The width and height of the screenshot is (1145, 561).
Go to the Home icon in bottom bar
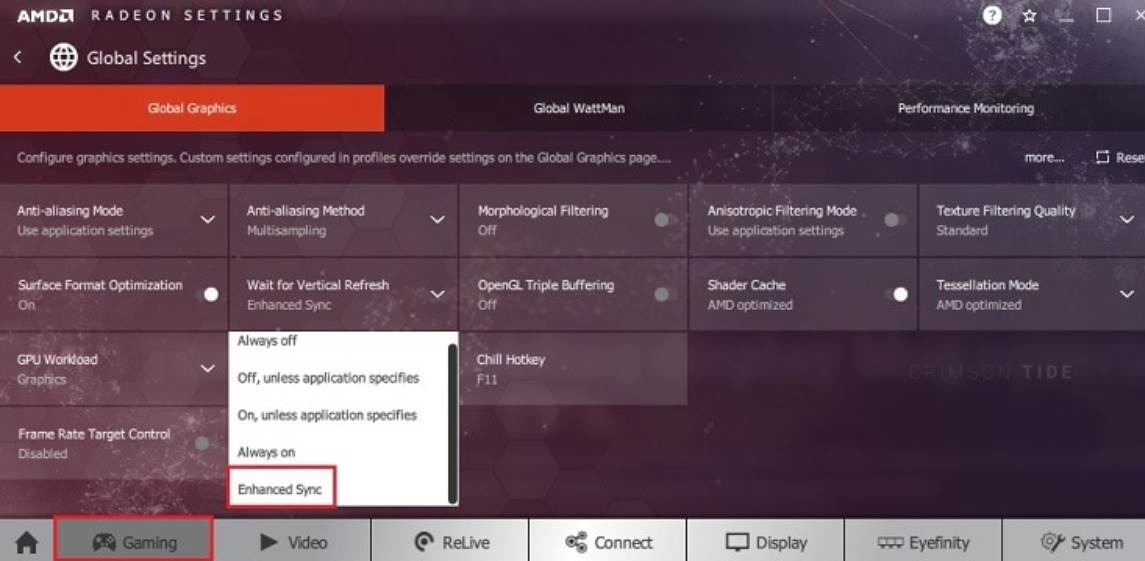pyautogui.click(x=27, y=543)
